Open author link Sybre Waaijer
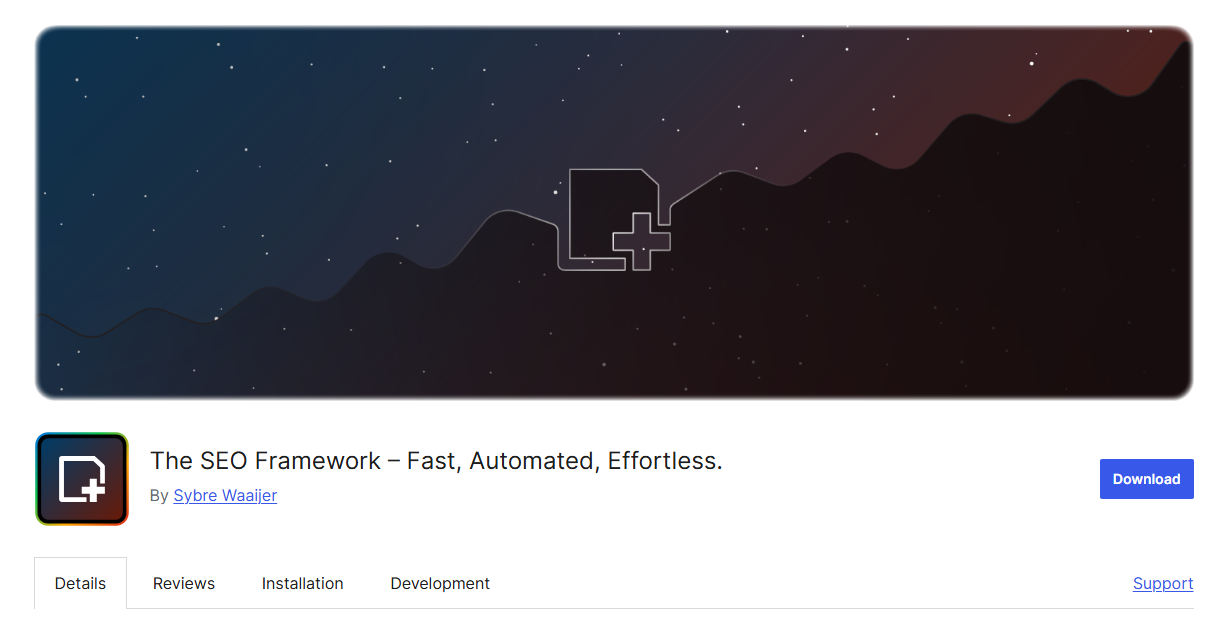This screenshot has height=638, width=1220. pos(225,495)
